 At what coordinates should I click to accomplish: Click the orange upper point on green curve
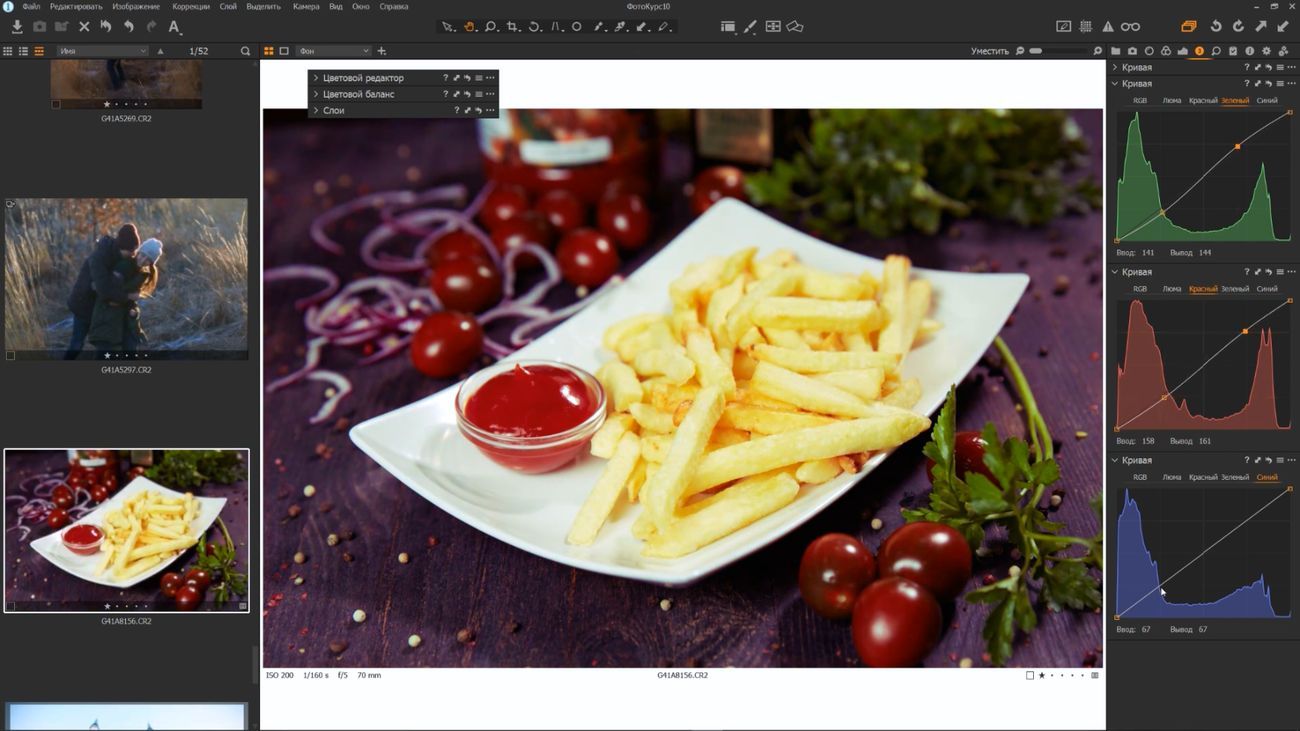(1237, 147)
